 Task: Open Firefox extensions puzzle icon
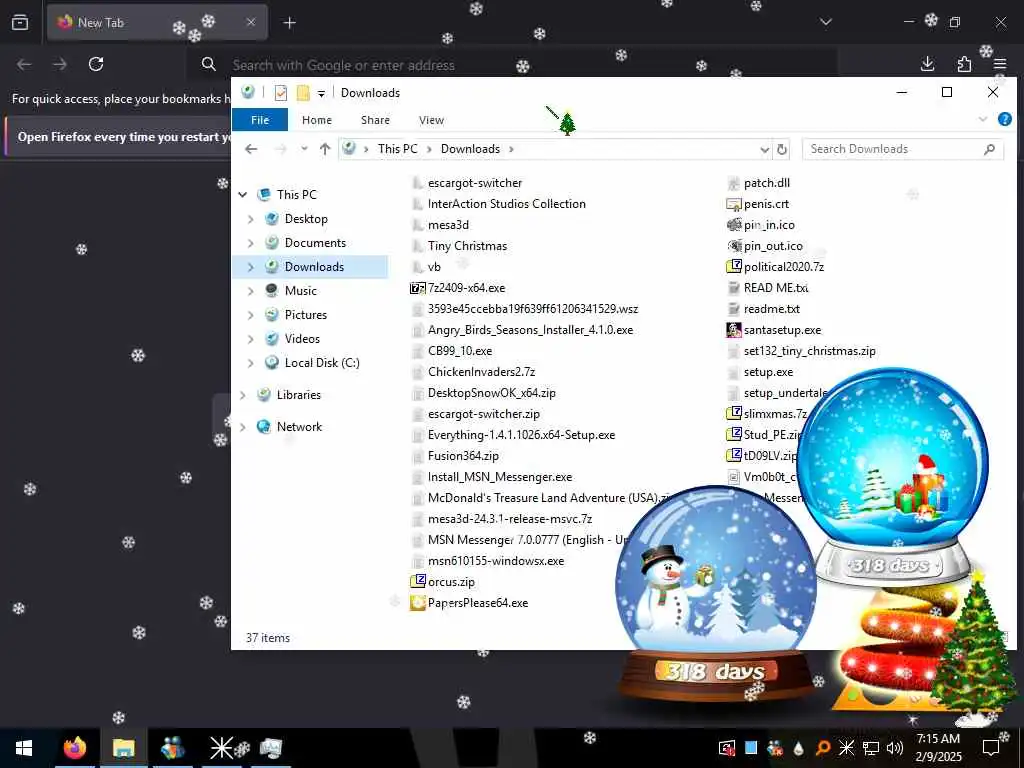point(964,64)
